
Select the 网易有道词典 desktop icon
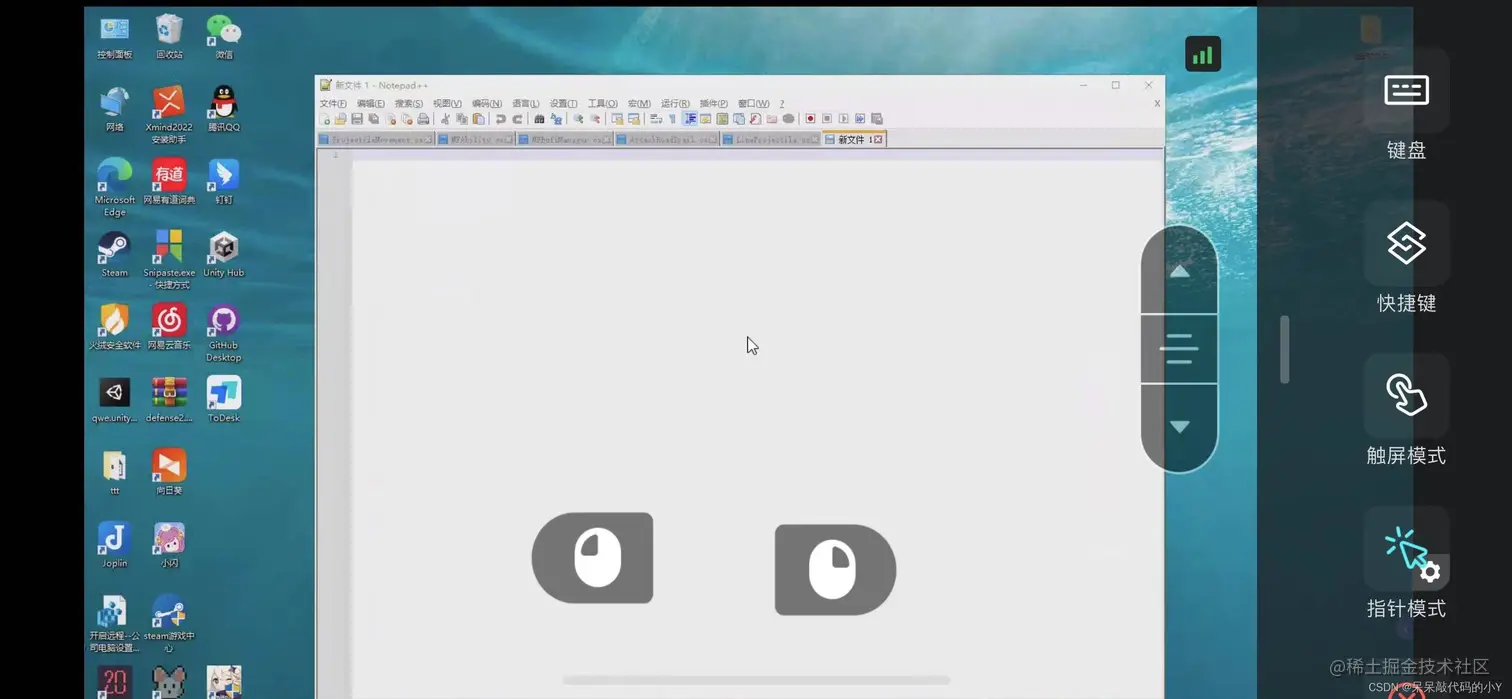coord(169,182)
